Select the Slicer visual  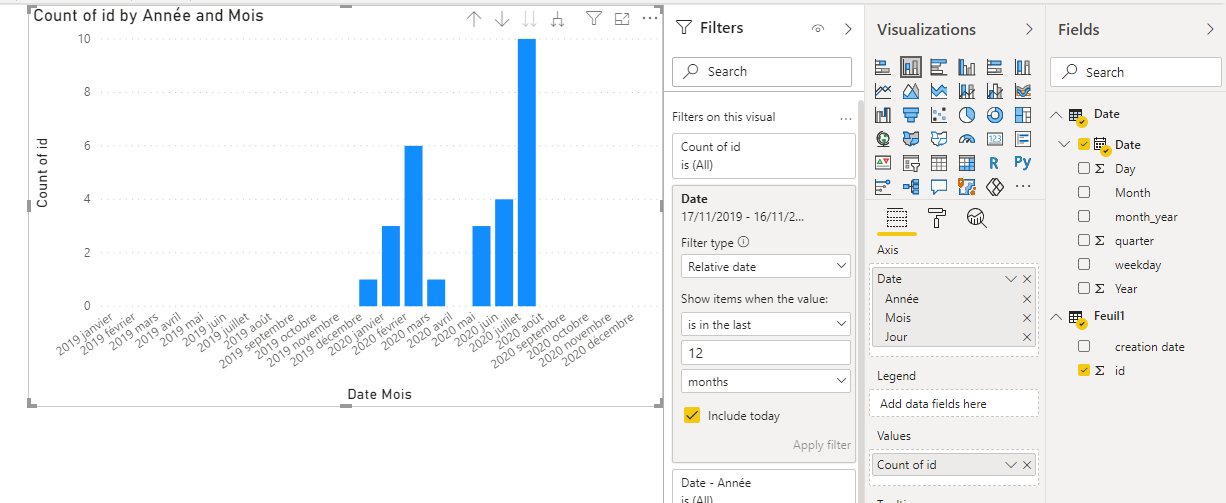tap(911, 163)
